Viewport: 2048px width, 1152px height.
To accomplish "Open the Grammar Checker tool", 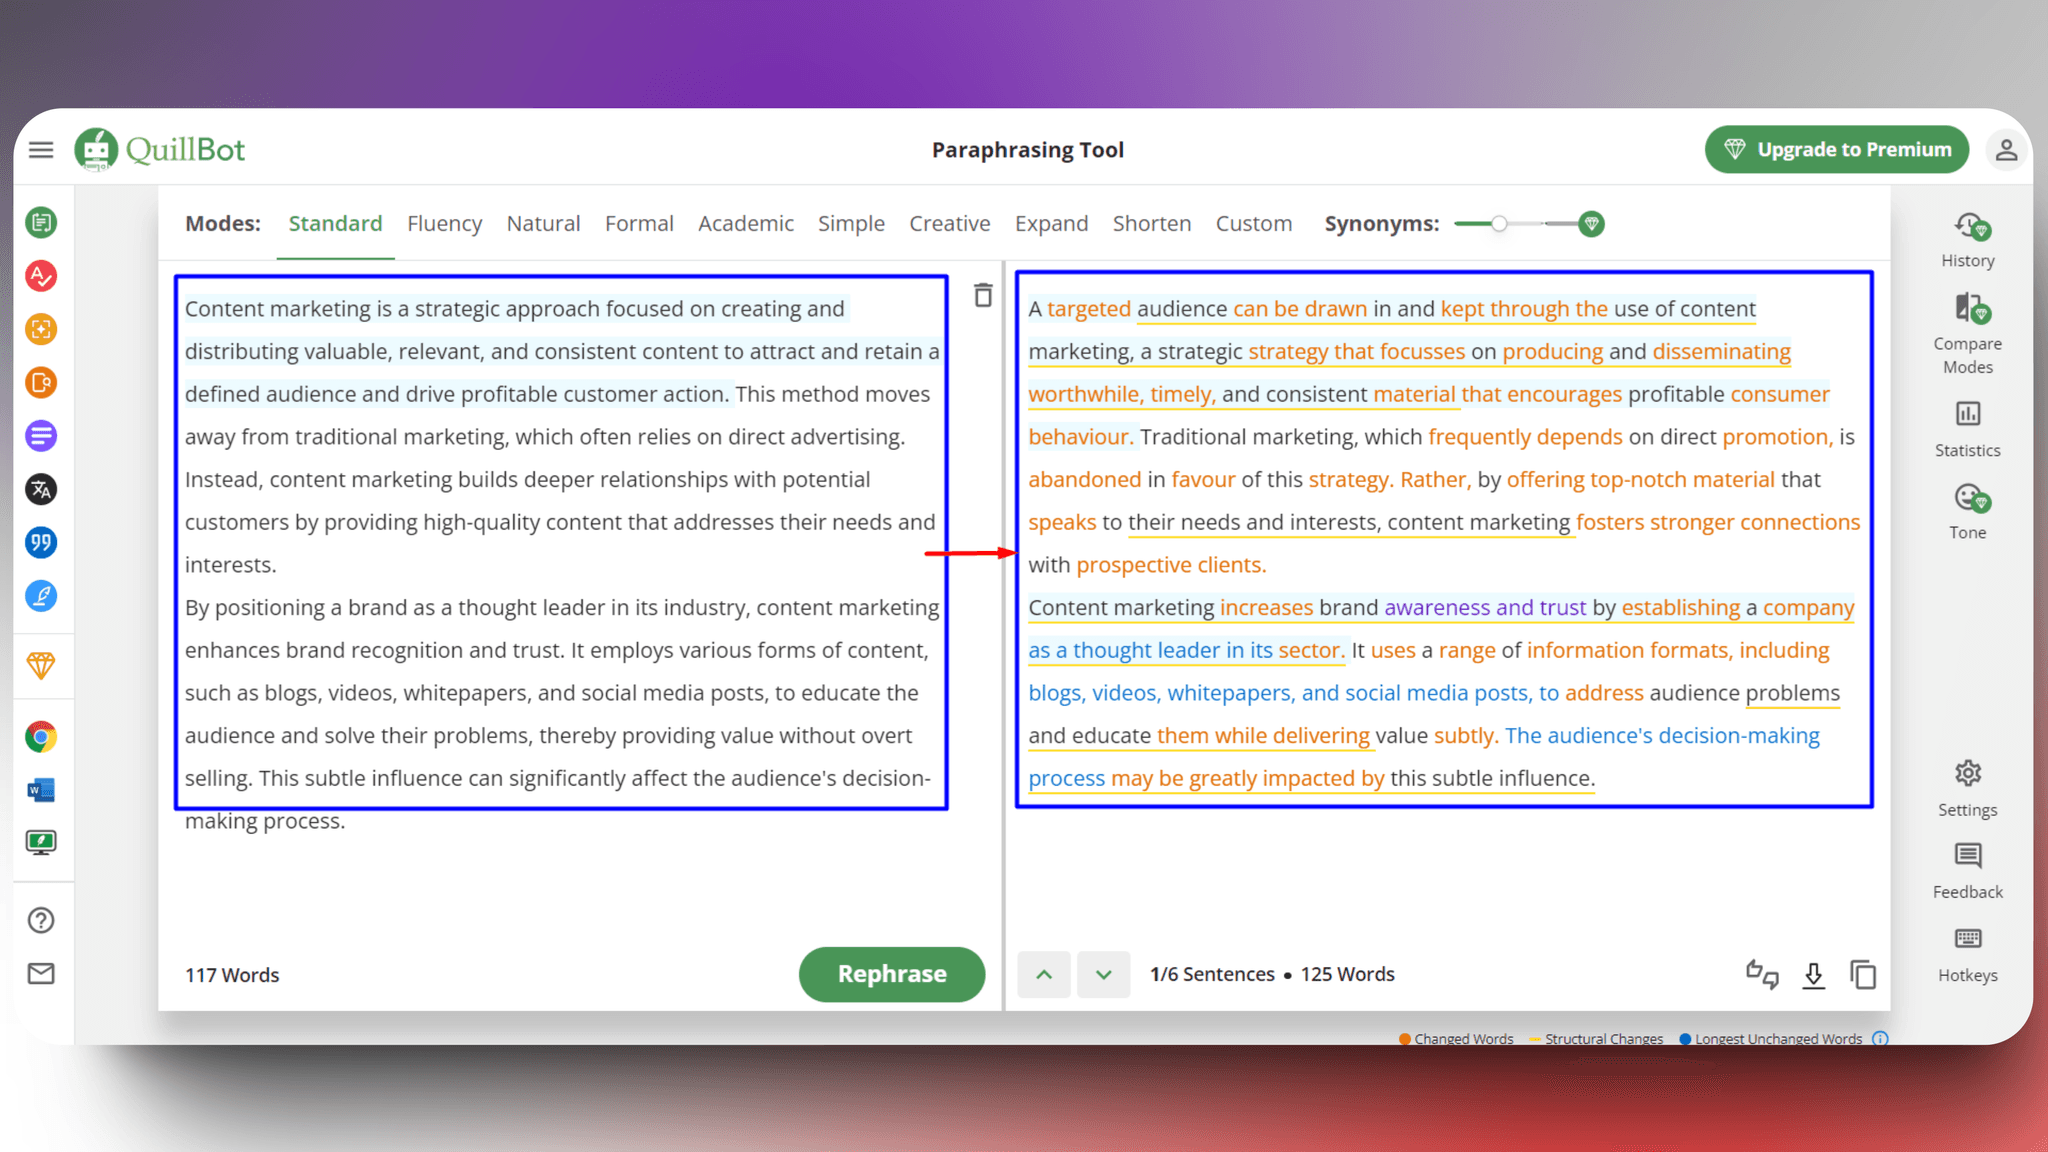I will (41, 276).
